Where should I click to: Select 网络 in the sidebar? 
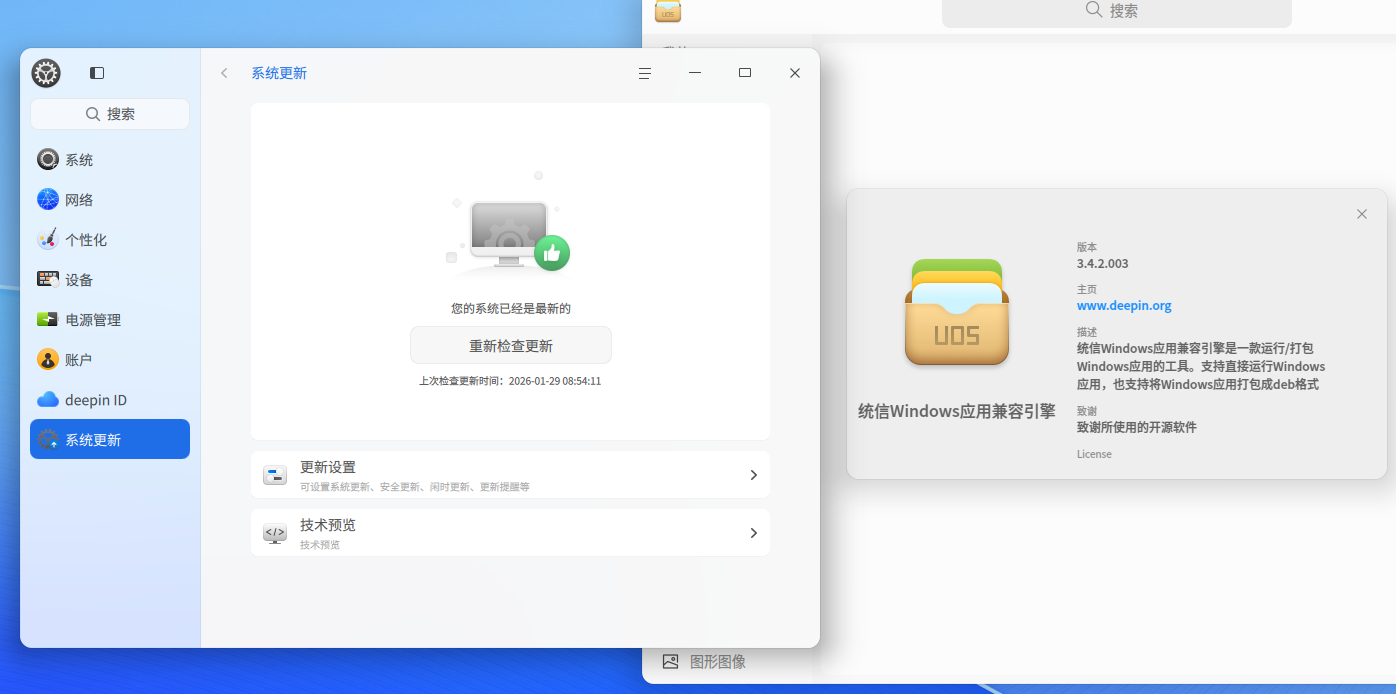coord(110,199)
